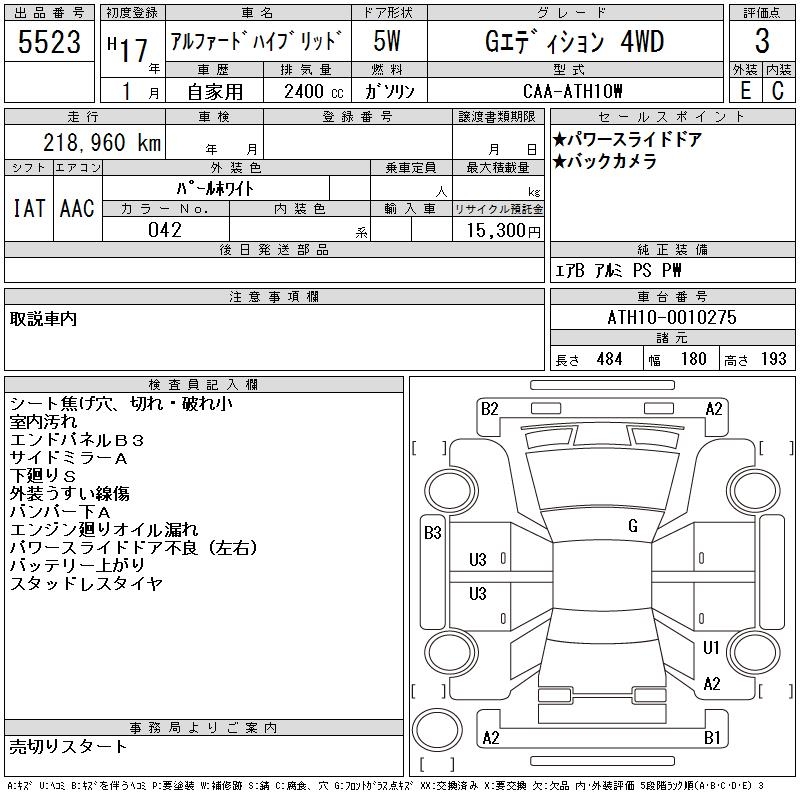
Task: Click the shift type IAT
Action: pos(29,209)
